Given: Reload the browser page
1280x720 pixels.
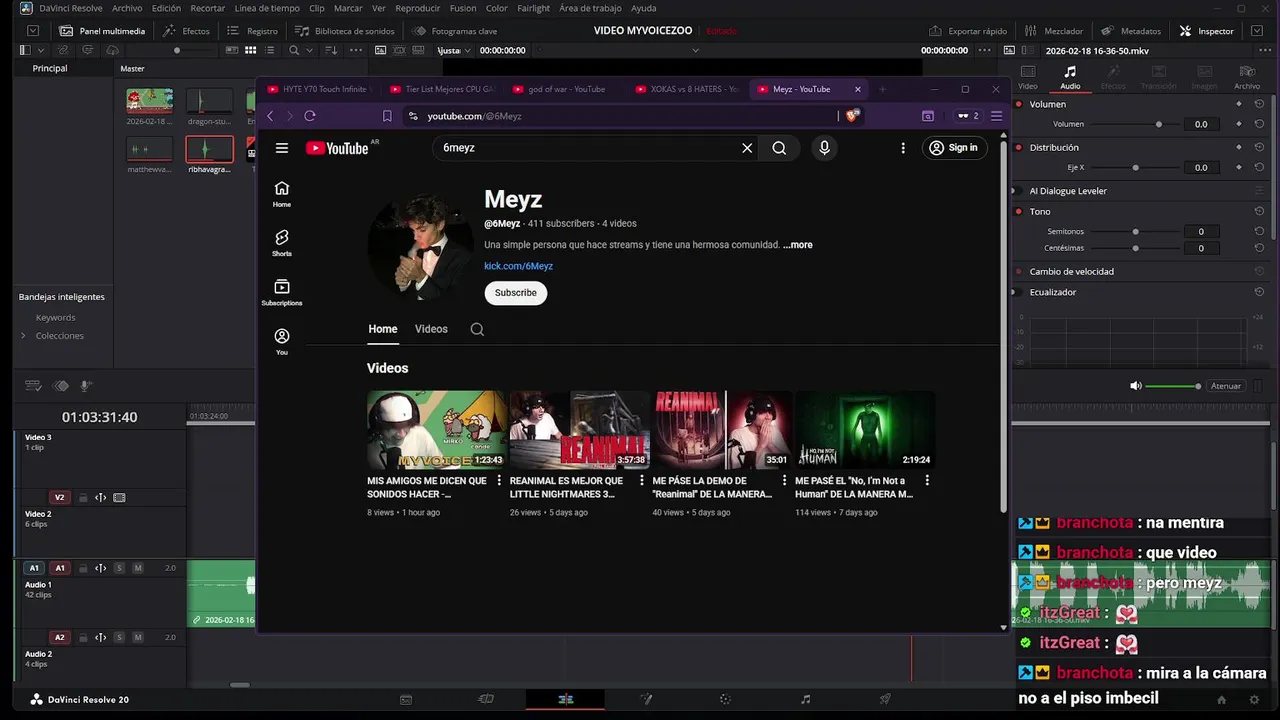Looking at the screenshot, I should tap(310, 116).
